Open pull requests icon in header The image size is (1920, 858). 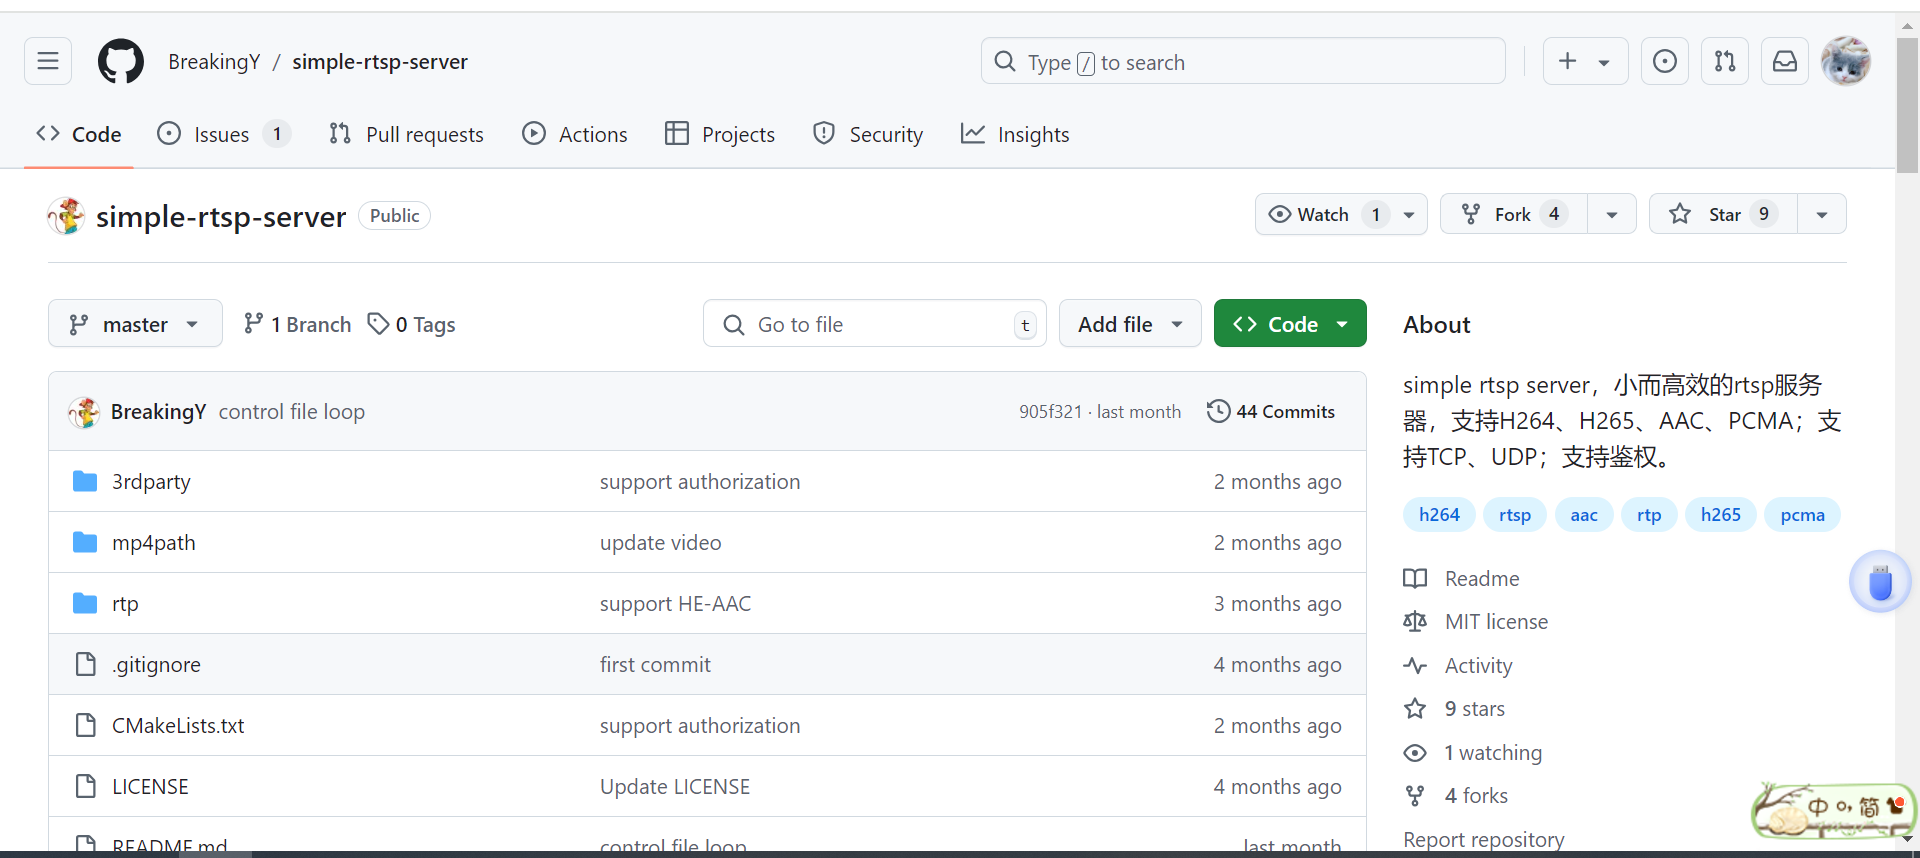[1724, 62]
